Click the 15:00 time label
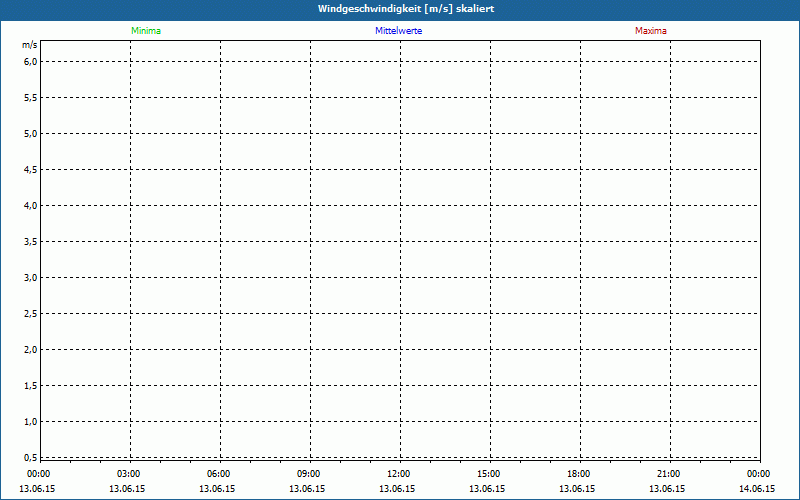This screenshot has height=500, width=800. (x=489, y=474)
